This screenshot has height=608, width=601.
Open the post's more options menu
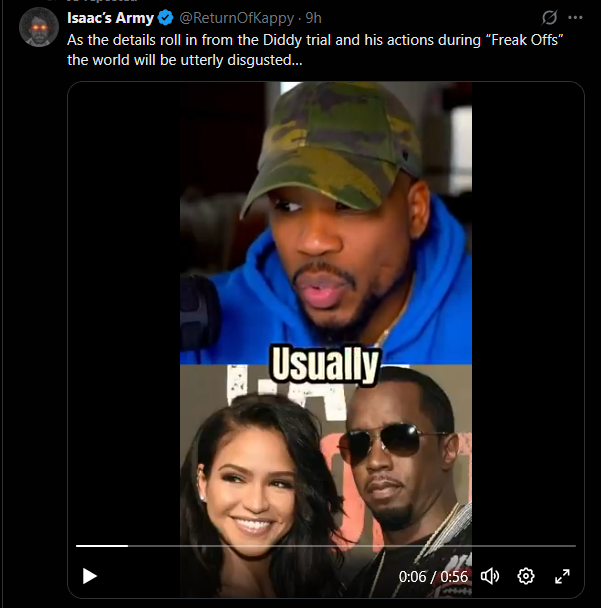point(575,17)
